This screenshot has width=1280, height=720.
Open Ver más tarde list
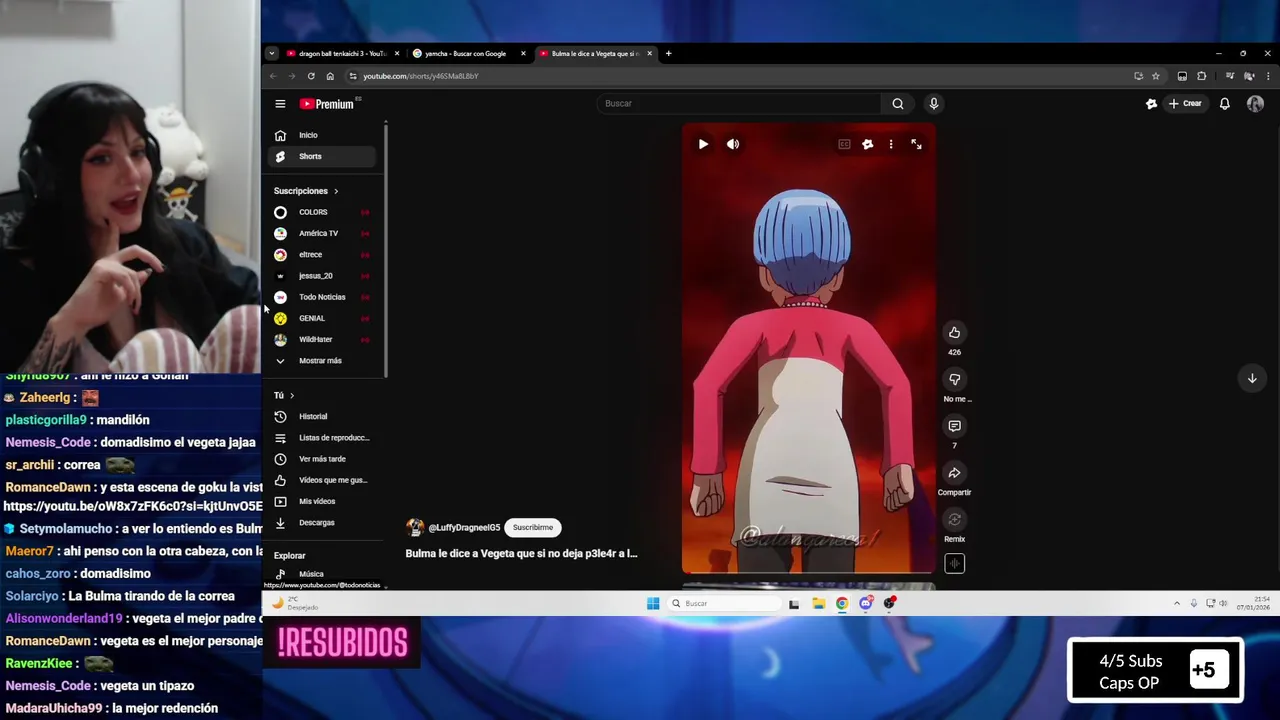[322, 459]
